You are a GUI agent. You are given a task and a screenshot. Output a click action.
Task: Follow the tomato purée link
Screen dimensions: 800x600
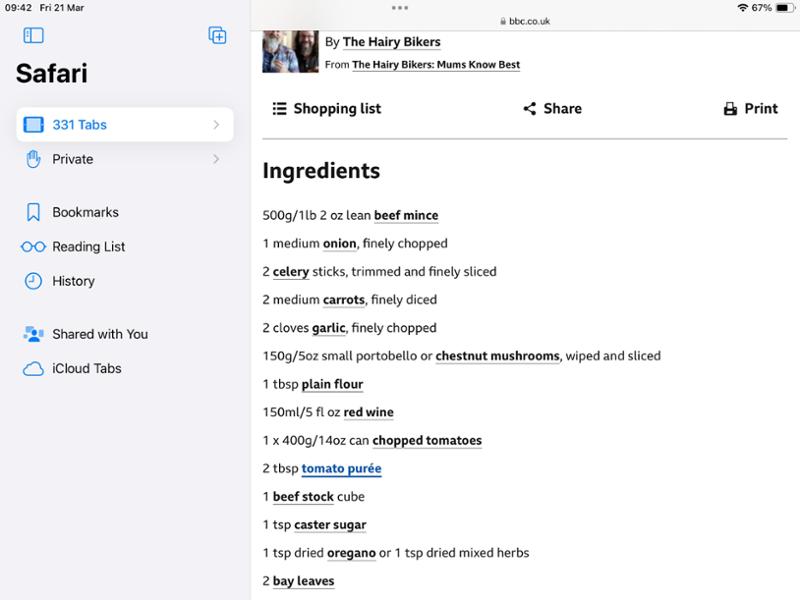(341, 468)
